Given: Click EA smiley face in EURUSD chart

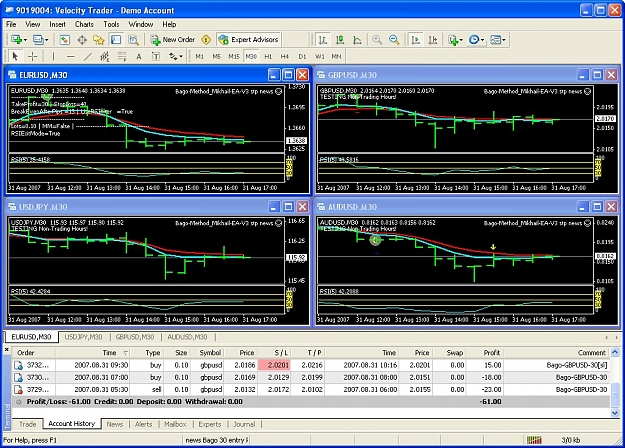Looking at the screenshot, I should (x=279, y=91).
